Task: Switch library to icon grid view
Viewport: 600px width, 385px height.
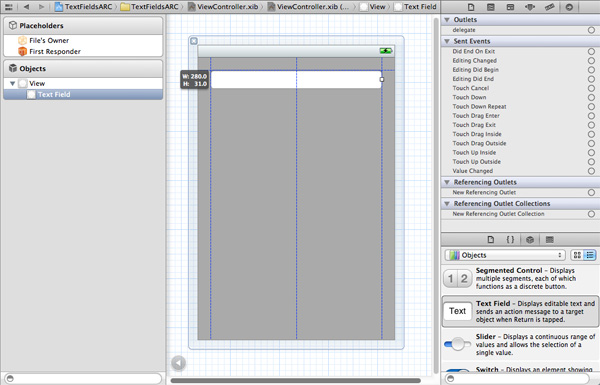Action: [x=577, y=255]
